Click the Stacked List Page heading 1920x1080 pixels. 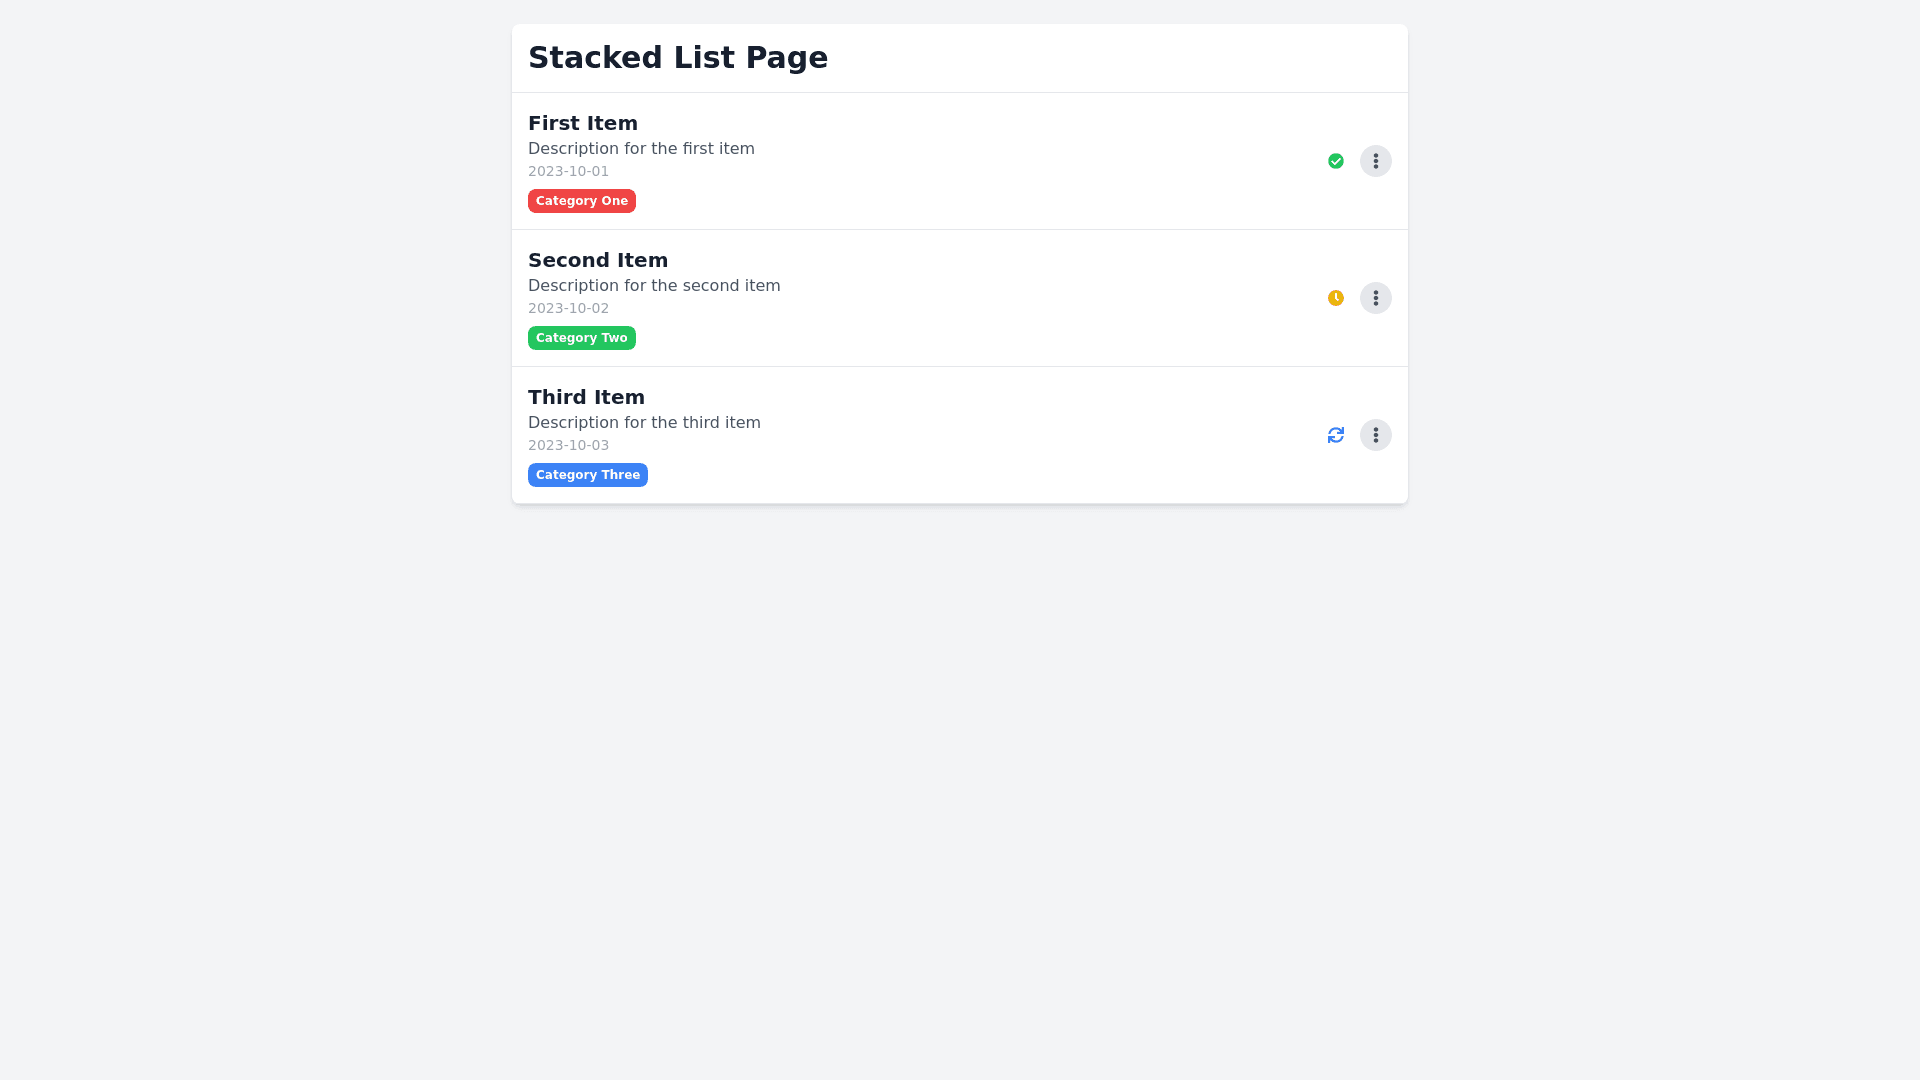pyautogui.click(x=678, y=58)
